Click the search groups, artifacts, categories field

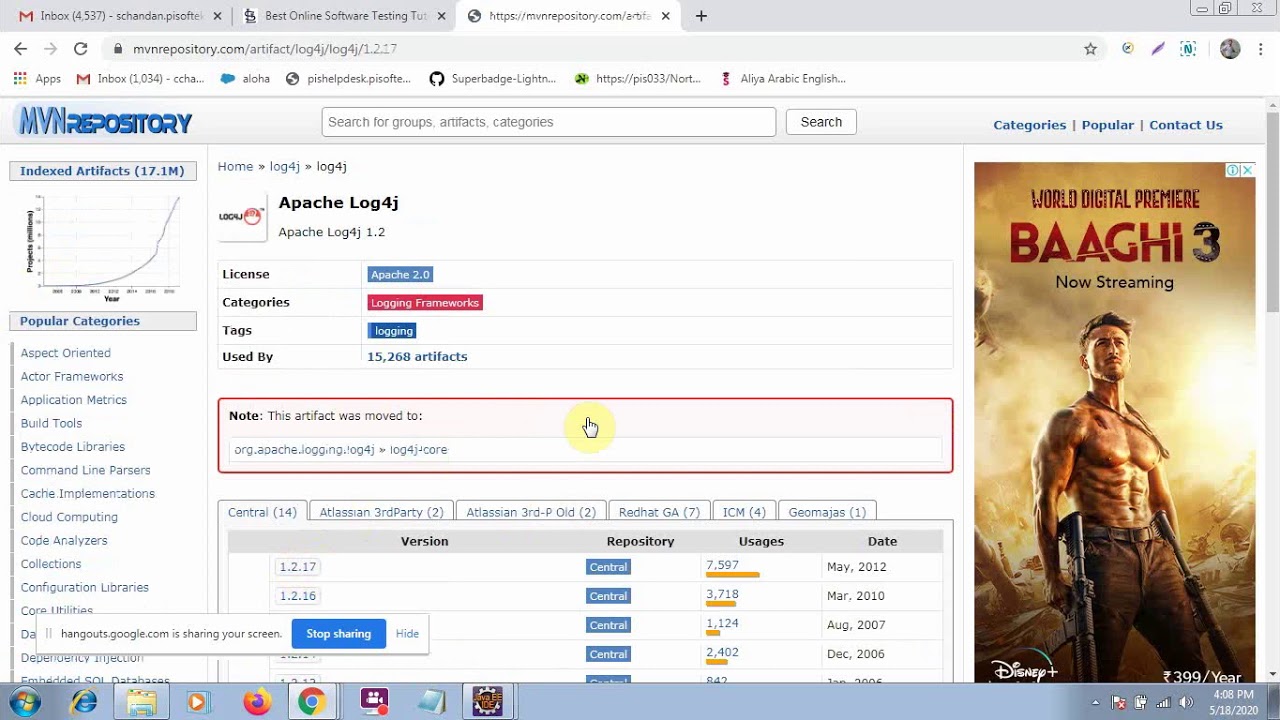pyautogui.click(x=548, y=122)
